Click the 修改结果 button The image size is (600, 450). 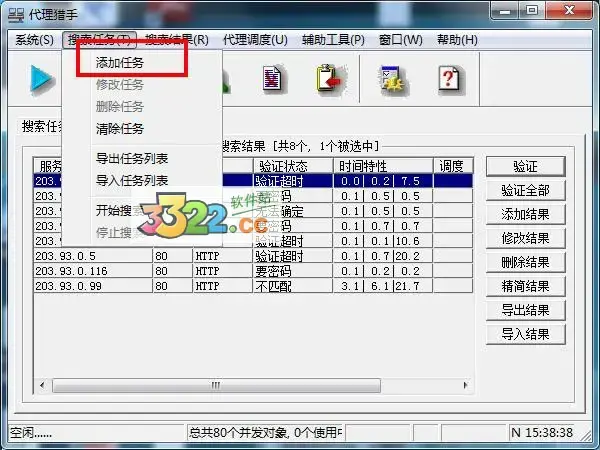tap(525, 238)
